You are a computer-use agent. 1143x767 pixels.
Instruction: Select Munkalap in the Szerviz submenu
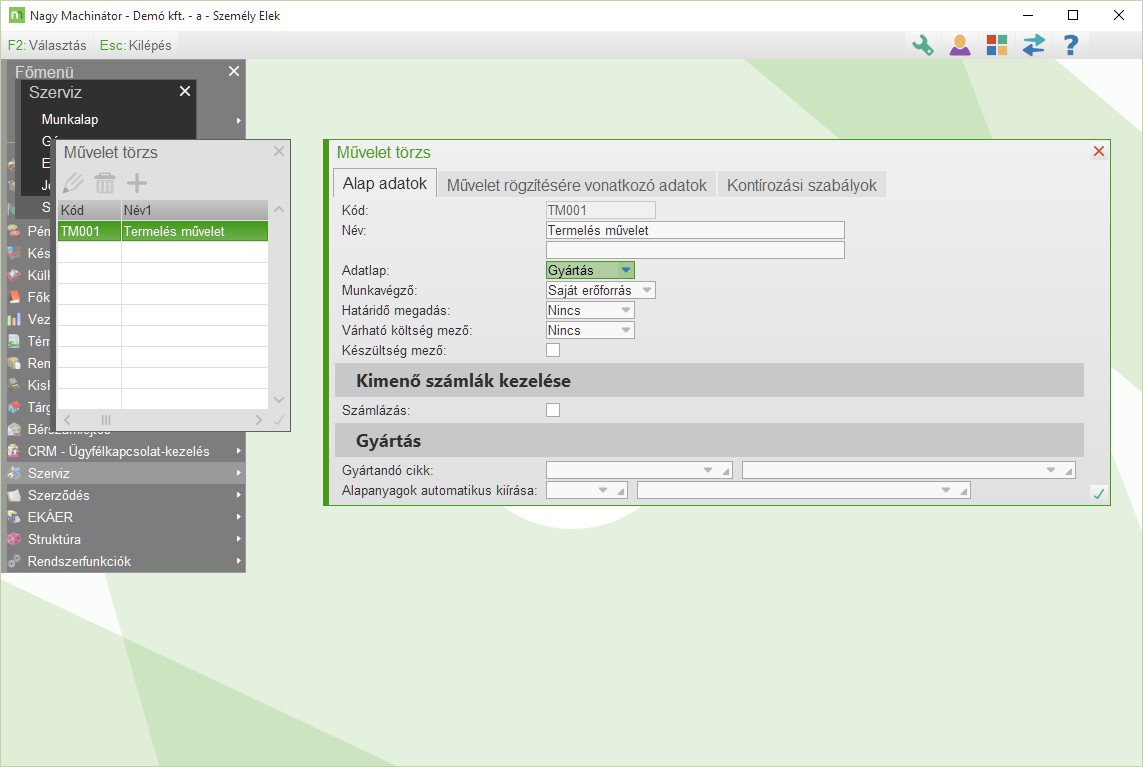70,119
